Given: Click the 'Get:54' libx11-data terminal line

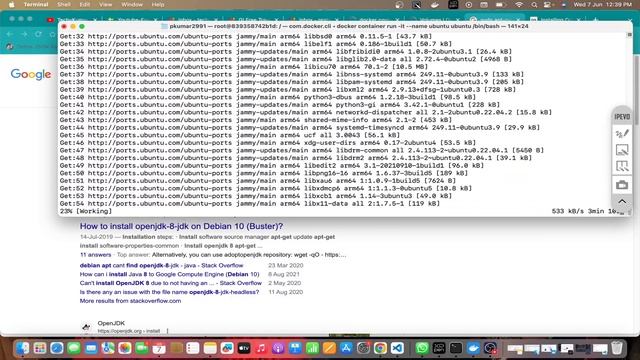Looking at the screenshot, I should (250, 203).
